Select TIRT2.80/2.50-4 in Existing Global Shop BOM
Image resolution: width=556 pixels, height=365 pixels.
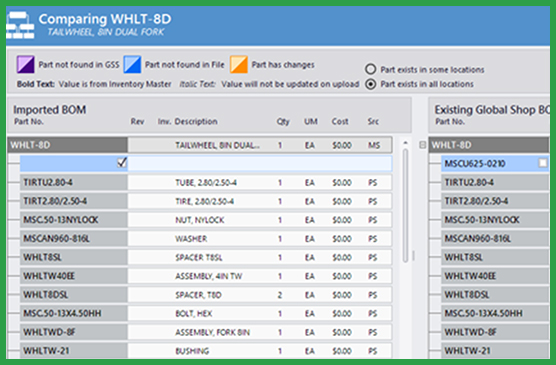[495, 201]
